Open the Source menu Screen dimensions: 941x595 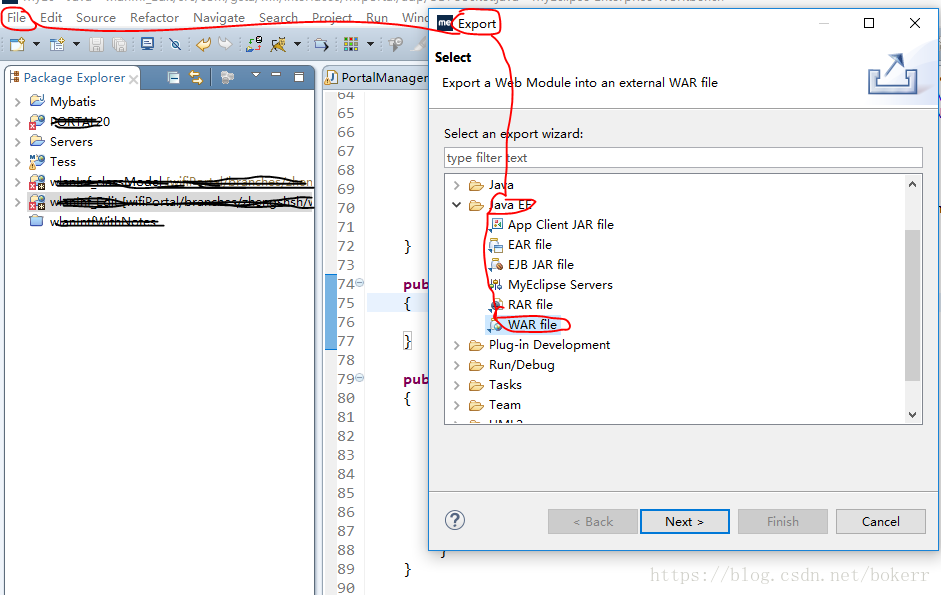click(95, 17)
